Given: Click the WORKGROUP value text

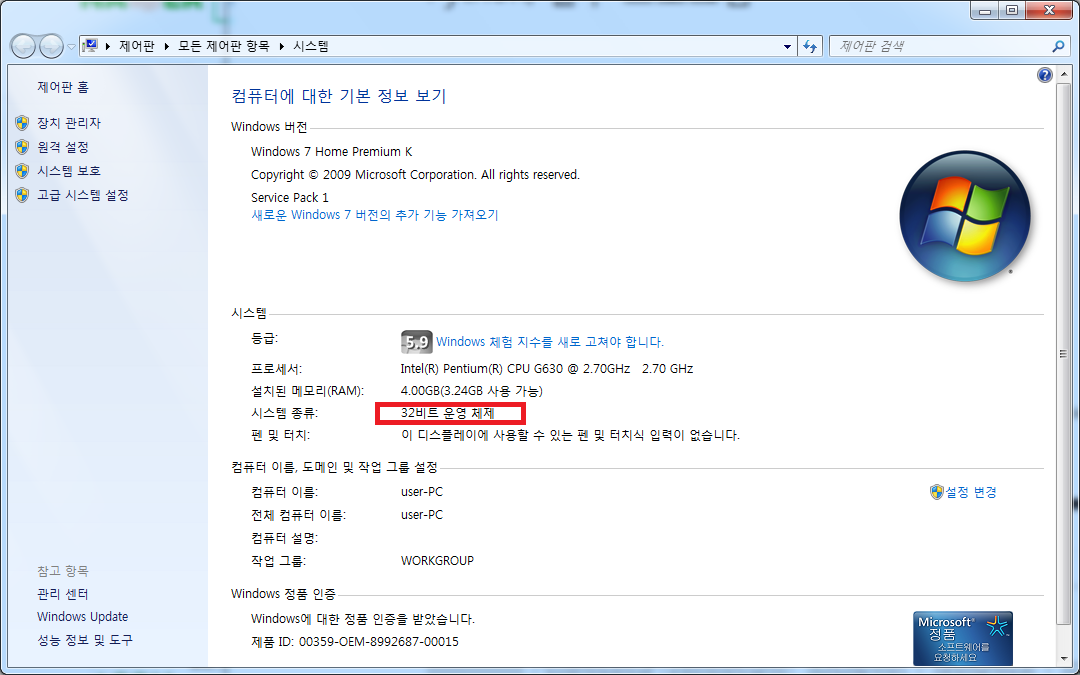Looking at the screenshot, I should tap(437, 561).
